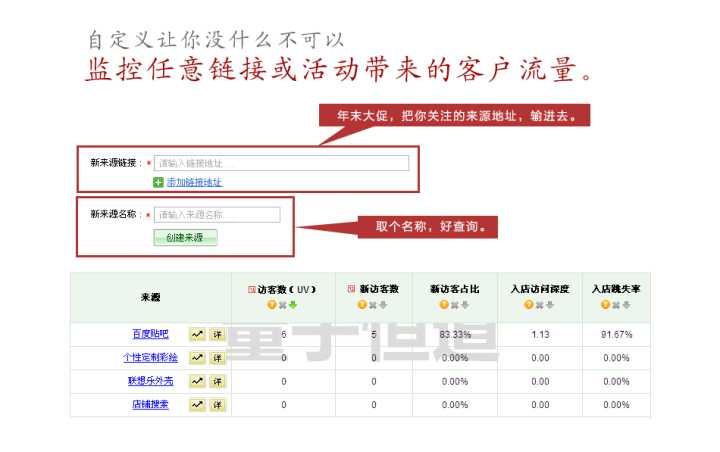
Task: Click the descending sort arrow under 入店跳失率
Action: 626,305
